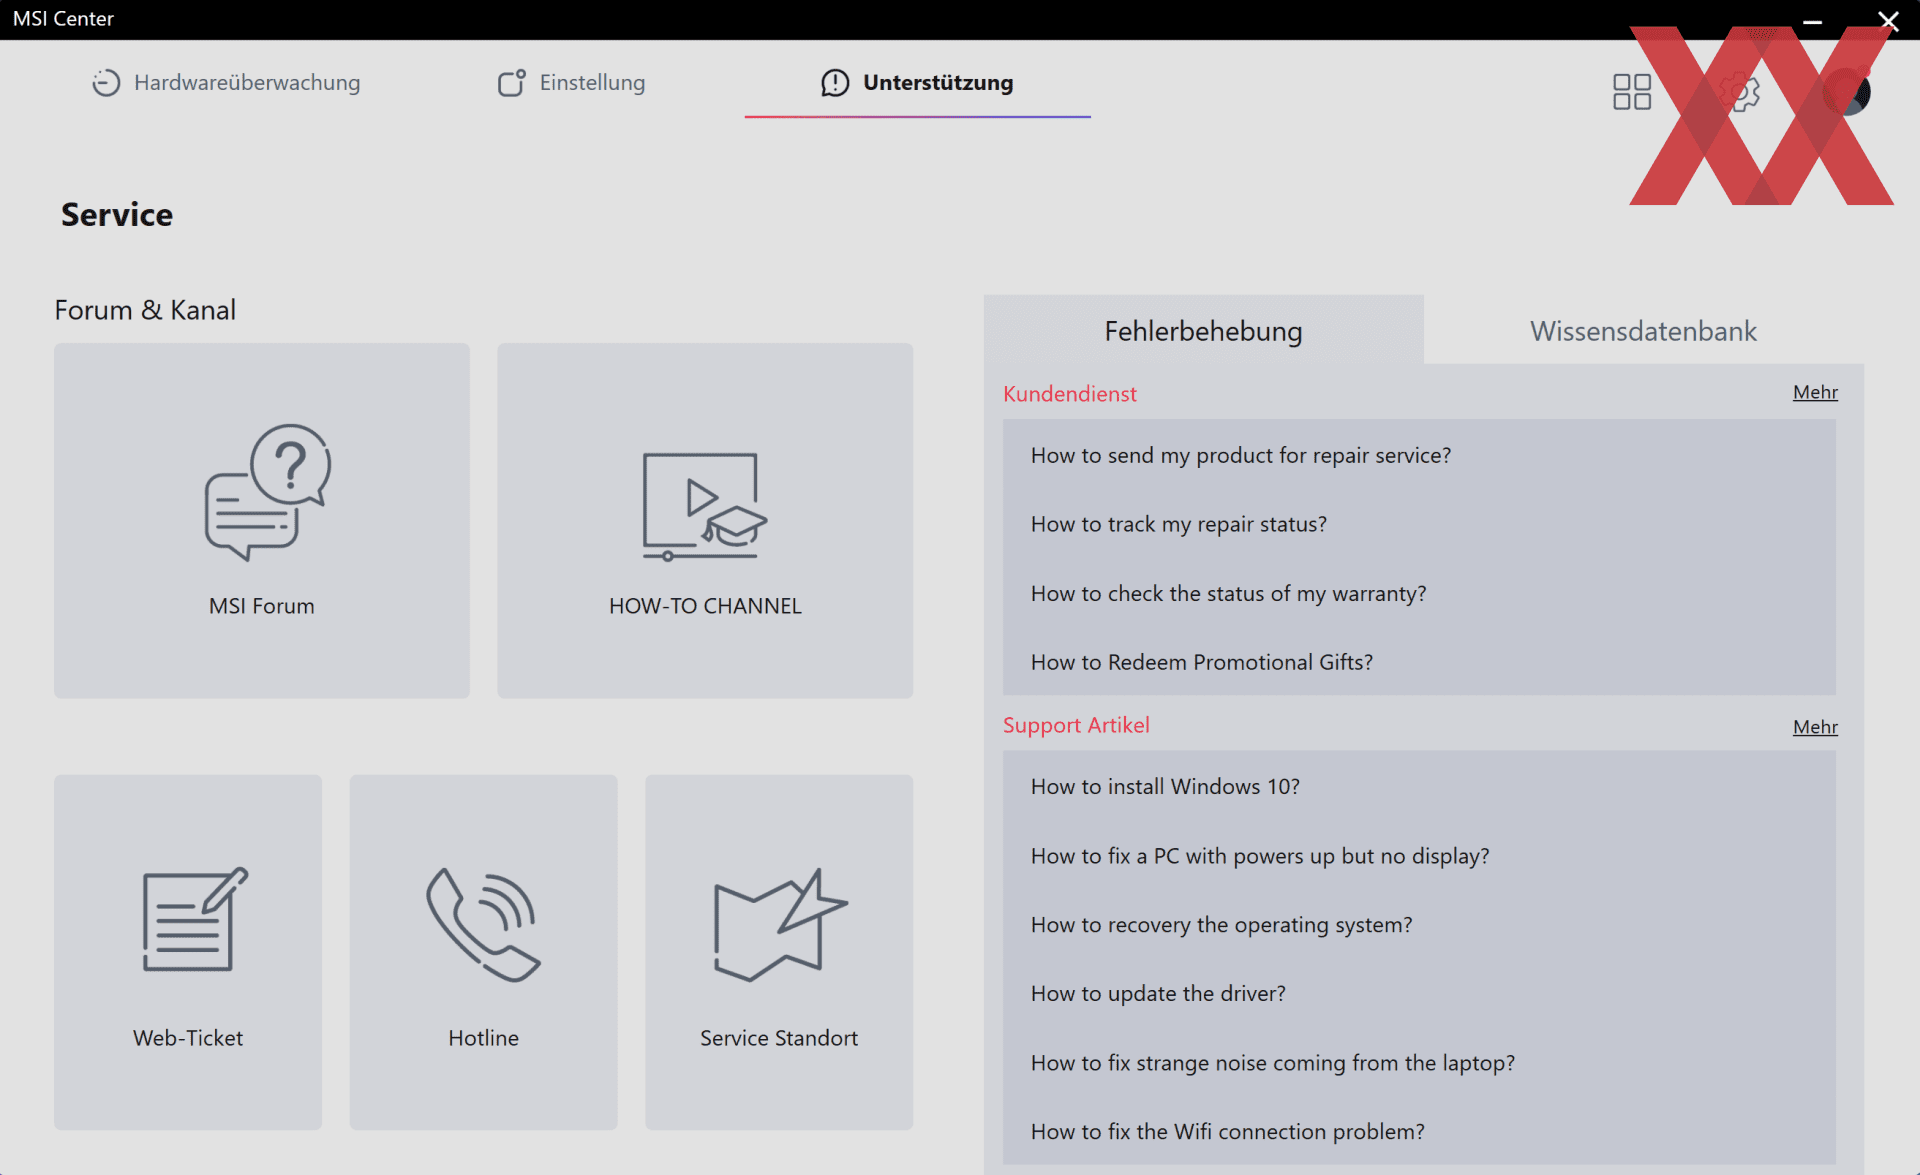Click the user profile avatar
Image resolution: width=1920 pixels, height=1175 pixels.
tap(1847, 92)
